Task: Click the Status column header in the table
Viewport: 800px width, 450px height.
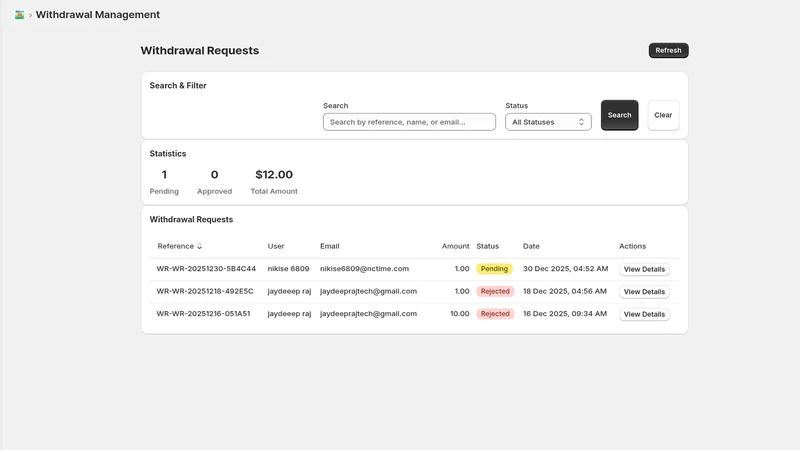Action: [x=487, y=246]
